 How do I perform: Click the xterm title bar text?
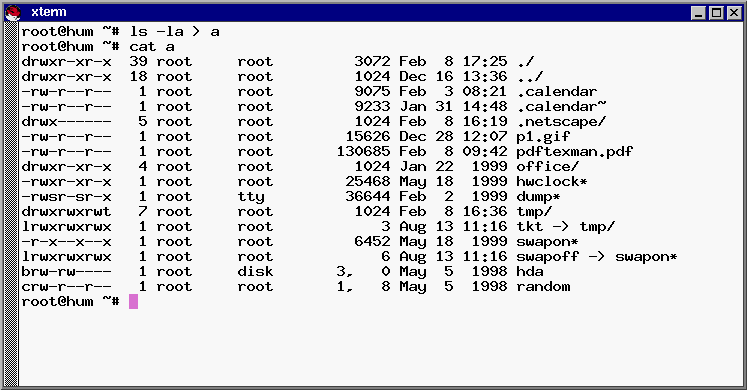coord(49,12)
